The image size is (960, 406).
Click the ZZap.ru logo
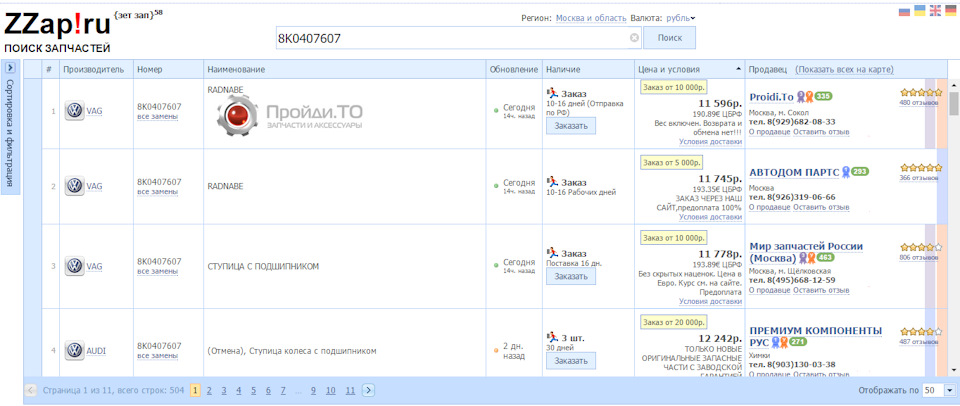click(x=57, y=25)
